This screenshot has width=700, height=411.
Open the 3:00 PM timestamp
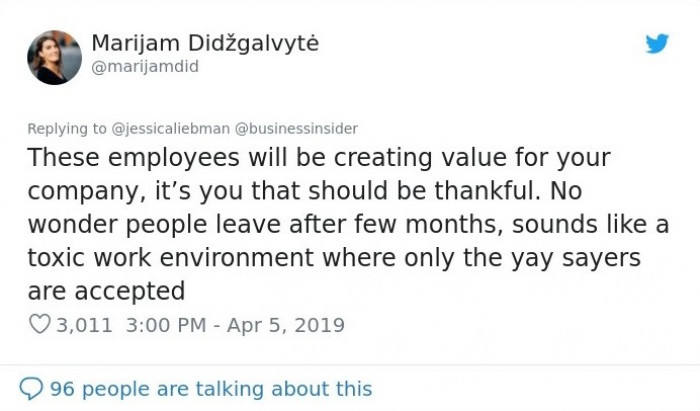point(166,325)
